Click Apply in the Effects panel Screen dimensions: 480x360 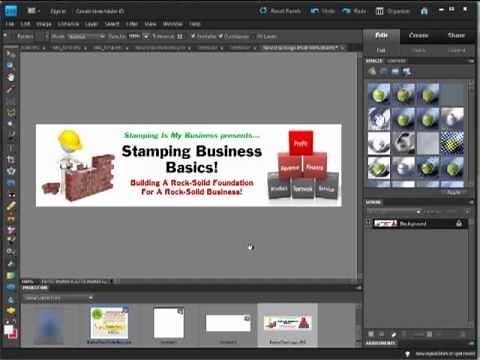tap(453, 193)
